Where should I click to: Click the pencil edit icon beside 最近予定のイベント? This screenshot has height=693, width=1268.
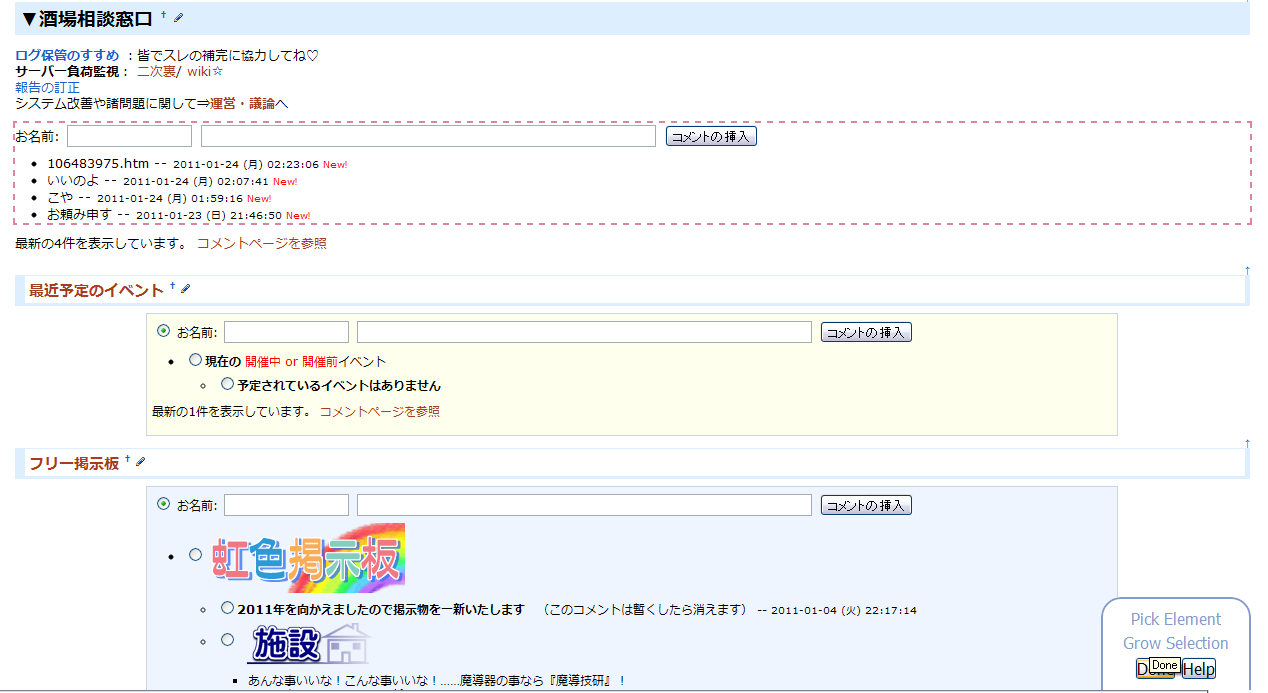[185, 290]
